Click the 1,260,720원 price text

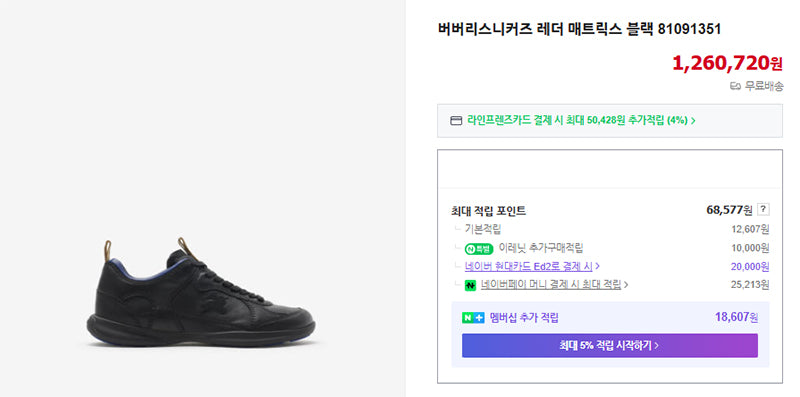[727, 63]
